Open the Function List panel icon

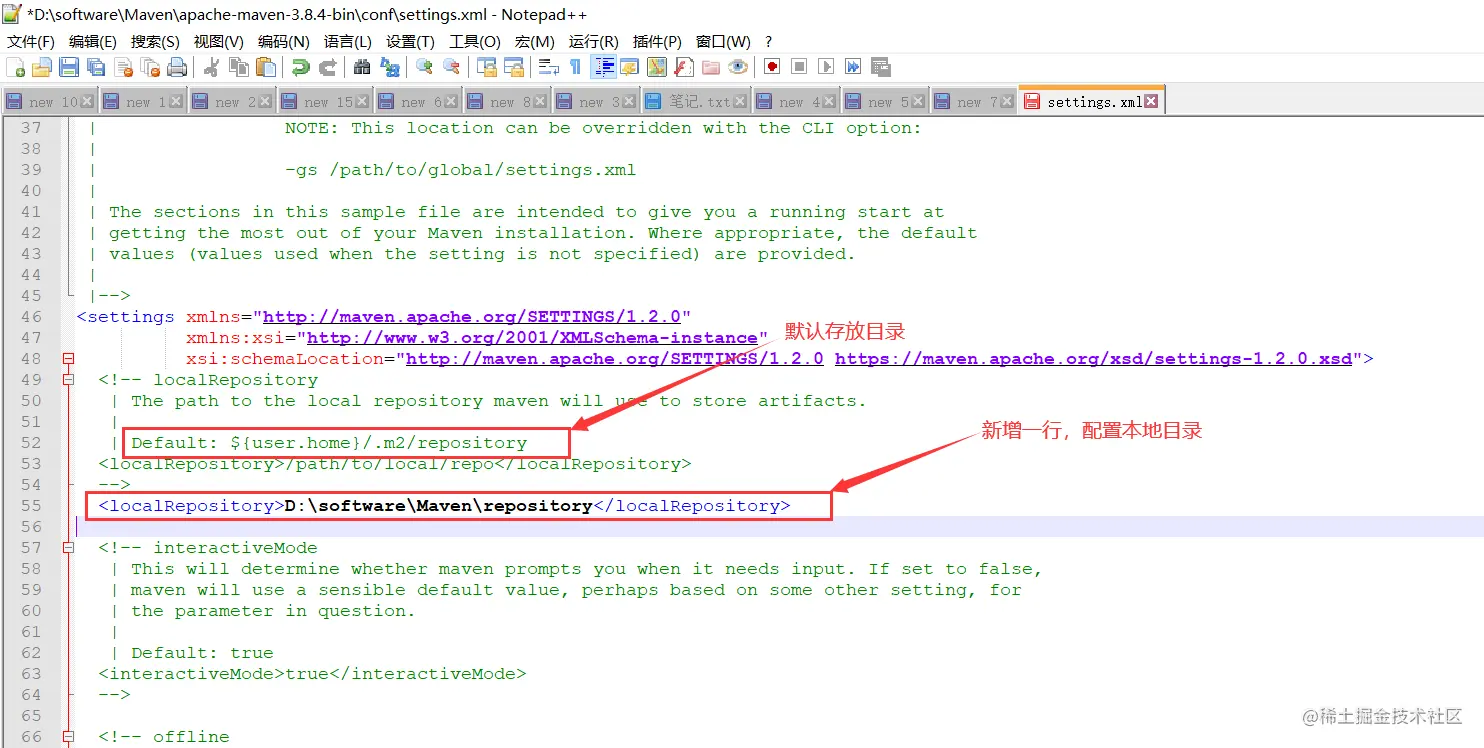[684, 67]
